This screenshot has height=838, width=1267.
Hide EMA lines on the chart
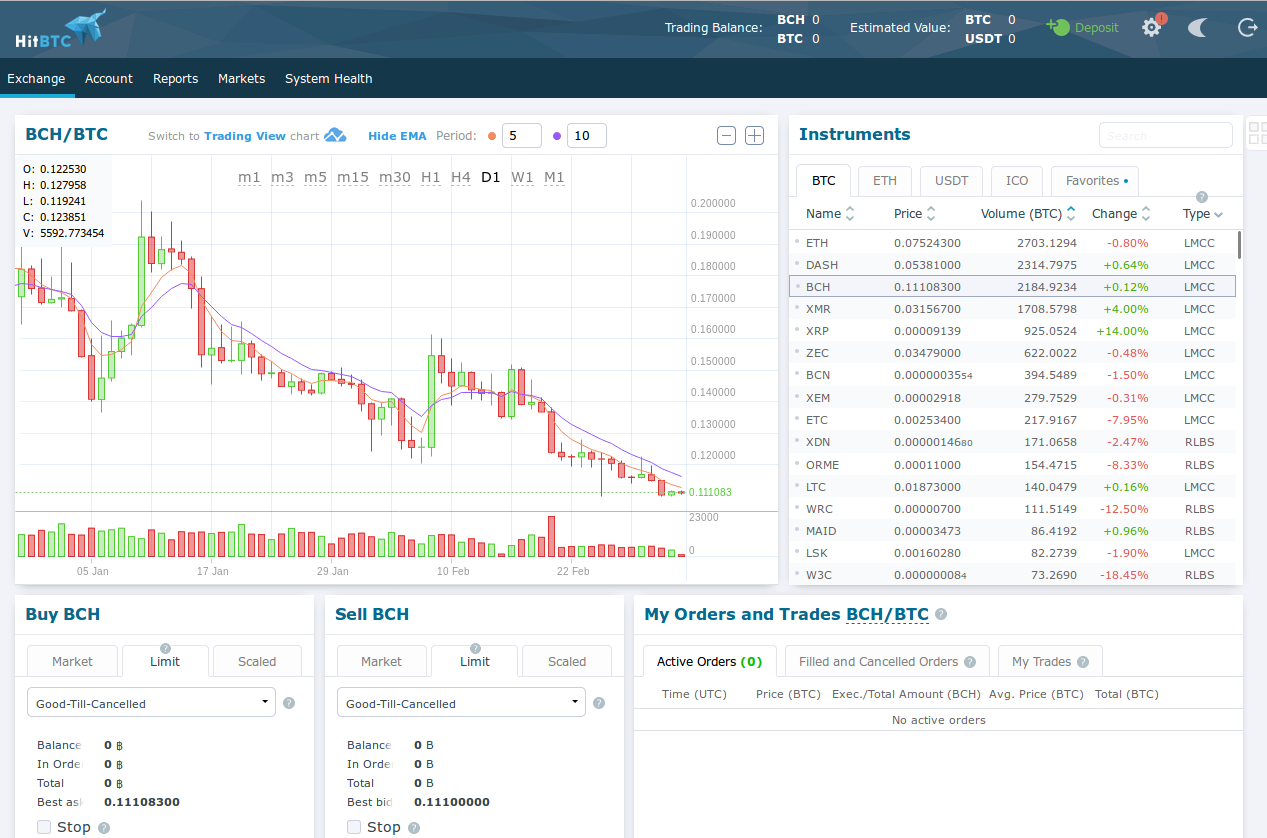point(397,136)
